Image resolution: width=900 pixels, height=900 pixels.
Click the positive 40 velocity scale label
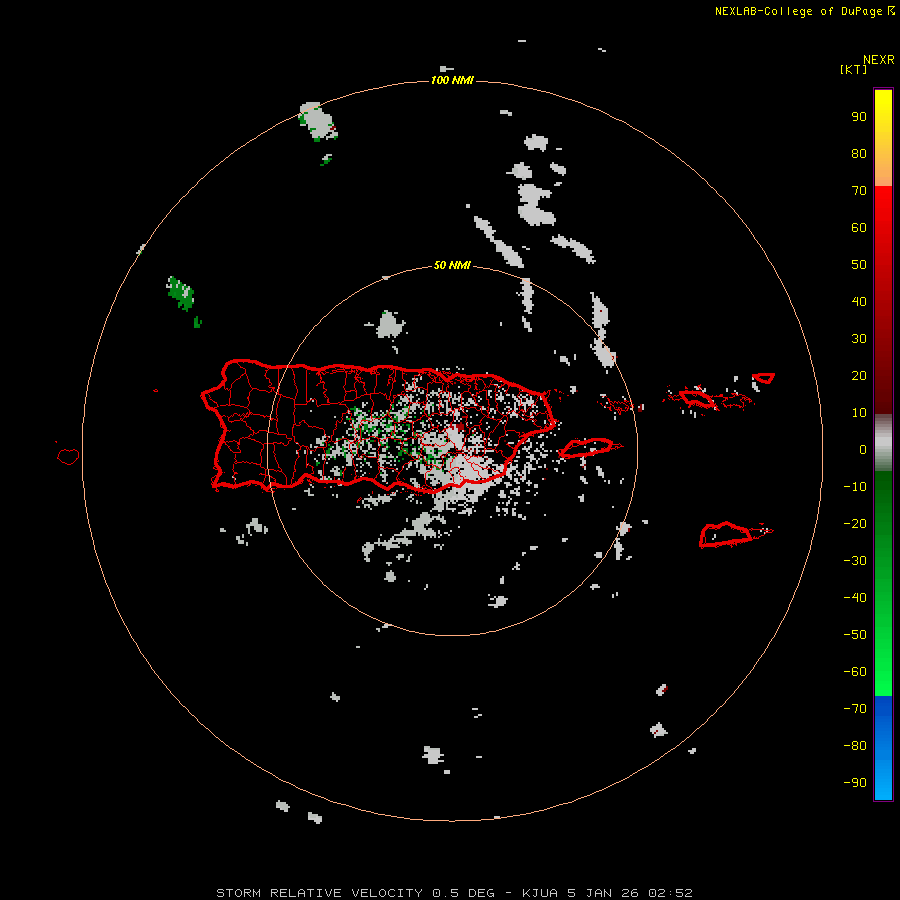(859, 302)
